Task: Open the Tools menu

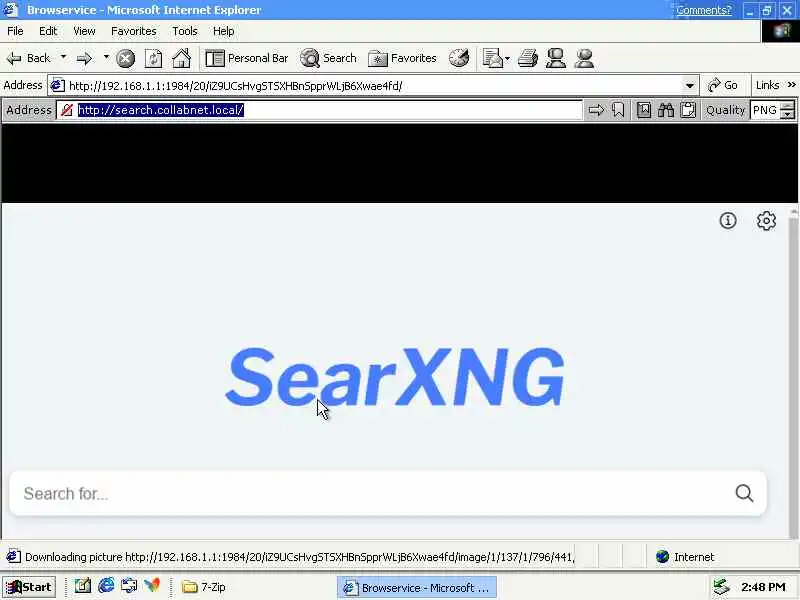Action: [185, 31]
